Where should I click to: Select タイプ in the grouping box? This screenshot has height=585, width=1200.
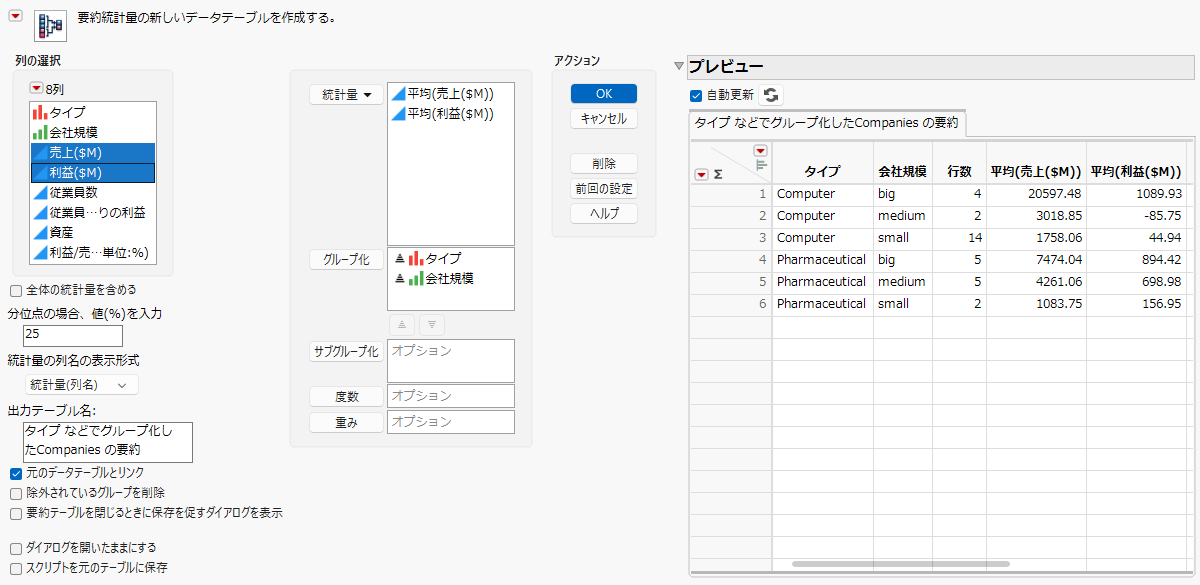(450, 259)
